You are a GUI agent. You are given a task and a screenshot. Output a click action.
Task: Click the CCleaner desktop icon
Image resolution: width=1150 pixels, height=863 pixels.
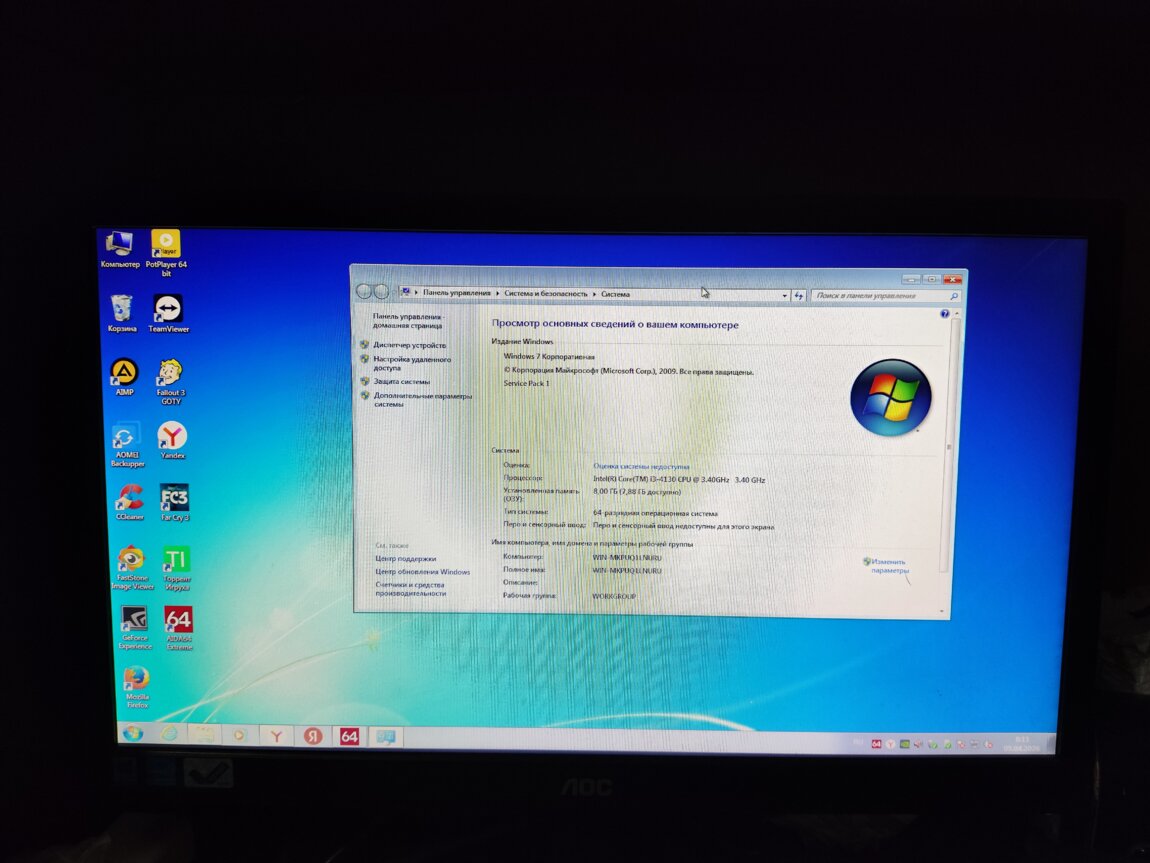click(129, 497)
